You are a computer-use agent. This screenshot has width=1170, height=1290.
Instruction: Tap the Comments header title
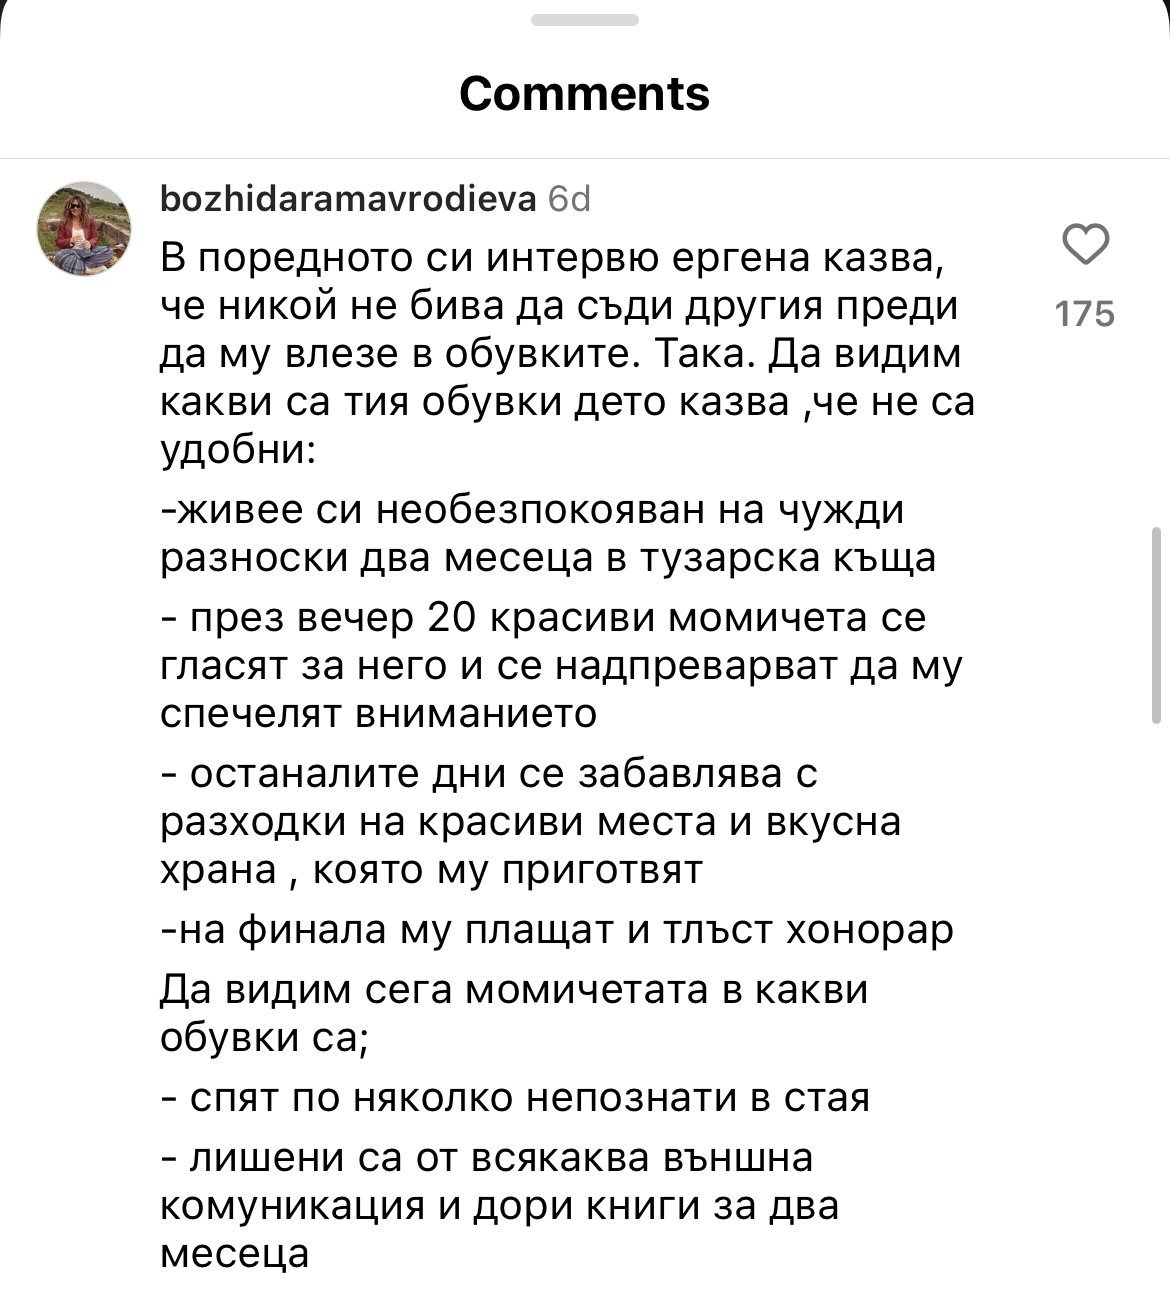tap(585, 94)
